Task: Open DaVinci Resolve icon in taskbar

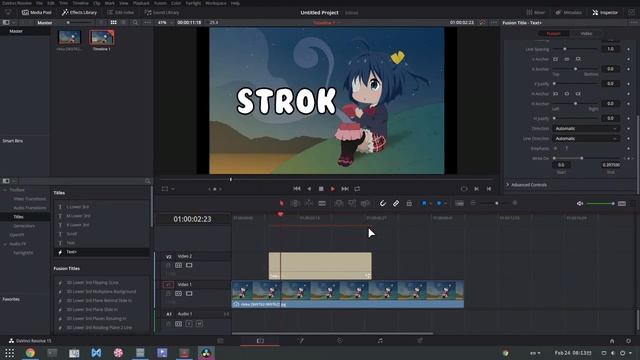Action: tap(206, 353)
